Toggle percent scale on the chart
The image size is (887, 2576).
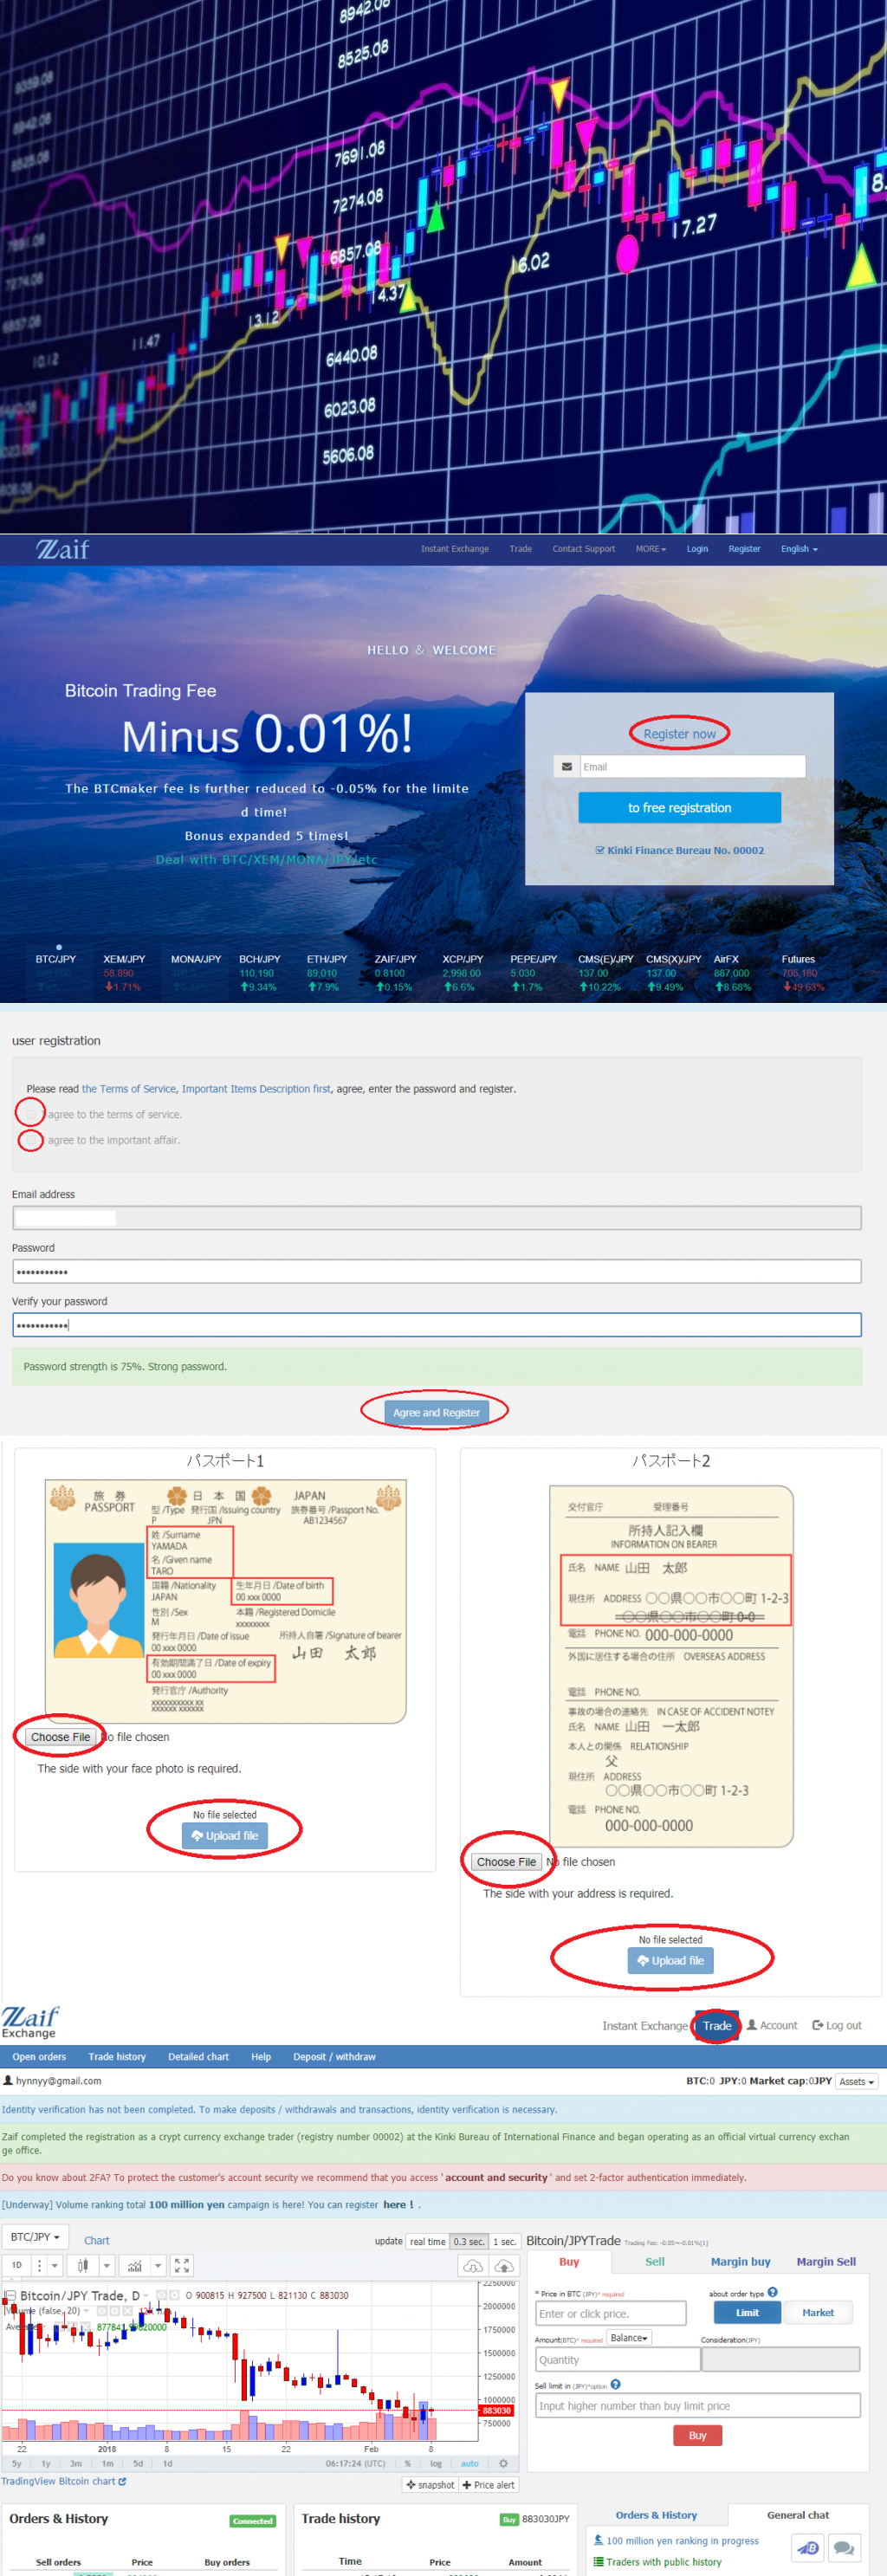(407, 2463)
